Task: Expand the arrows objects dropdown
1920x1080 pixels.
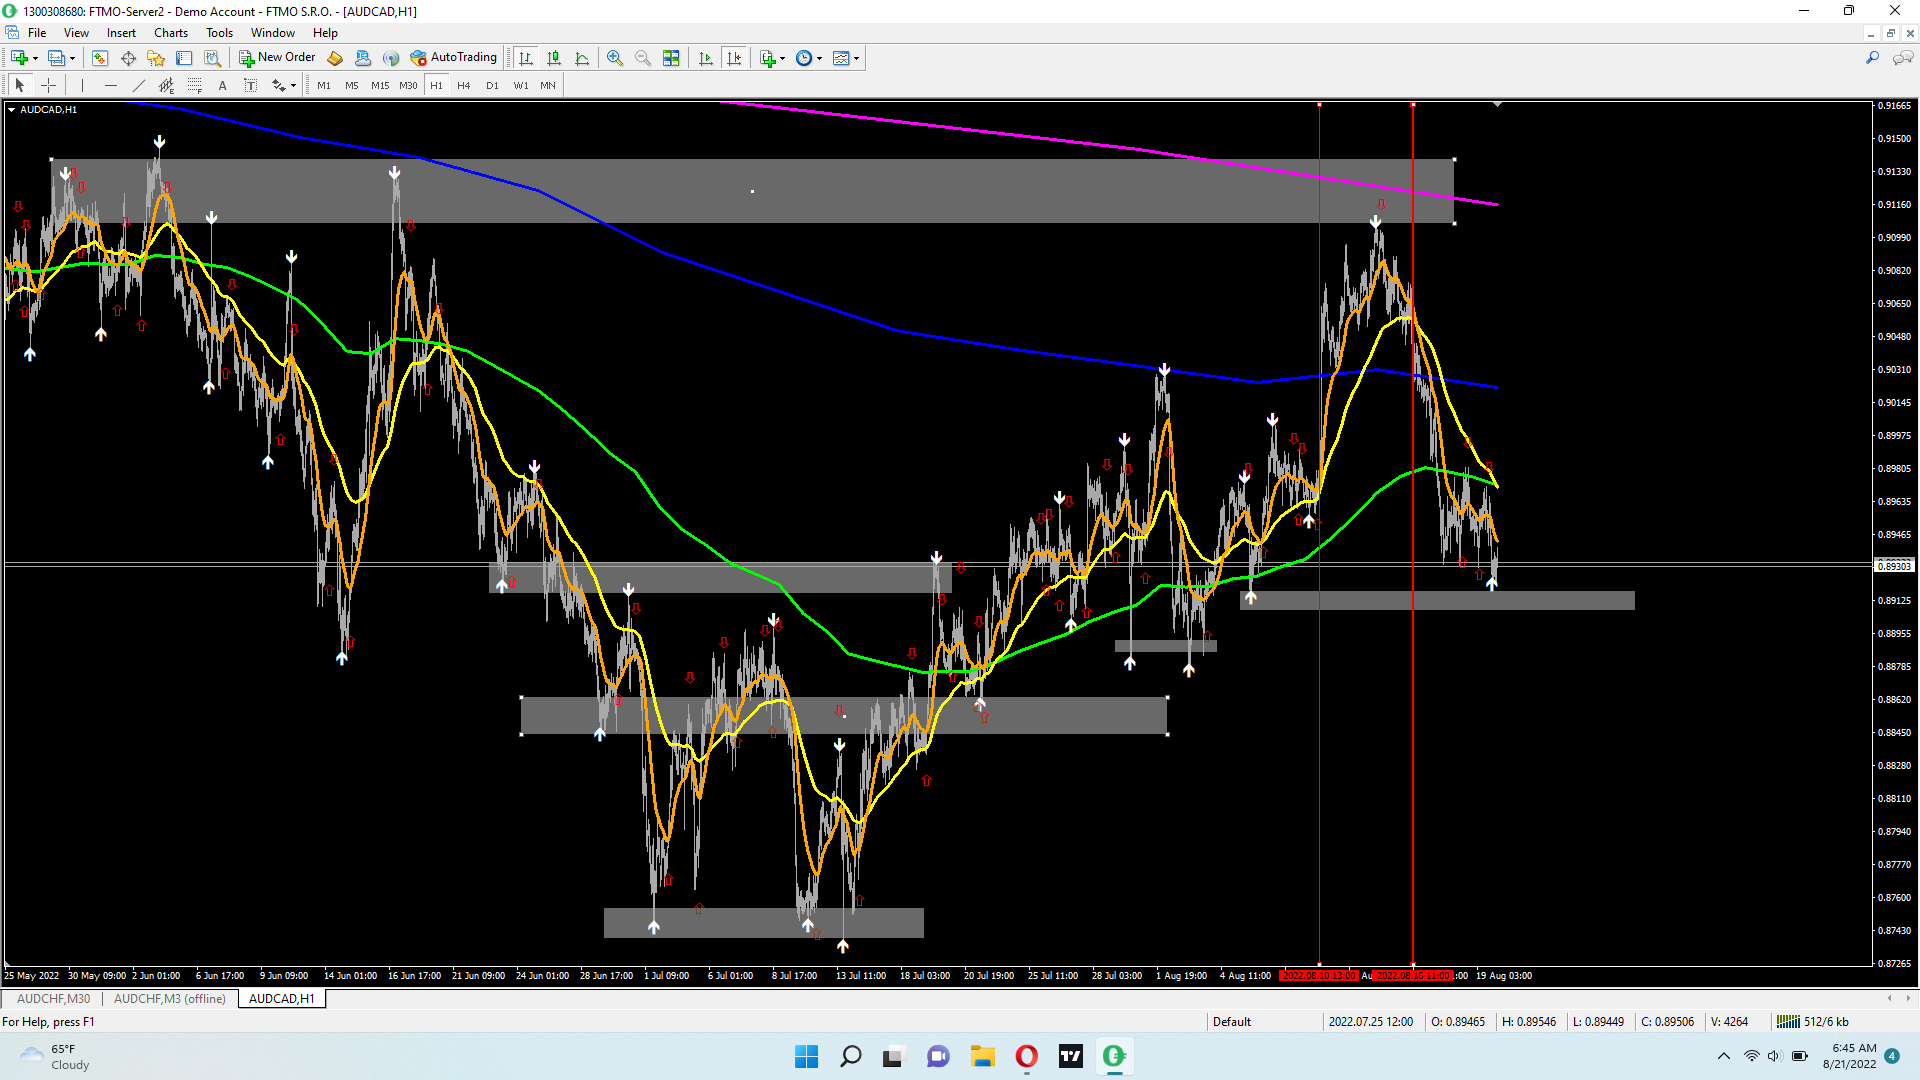Action: 293,86
